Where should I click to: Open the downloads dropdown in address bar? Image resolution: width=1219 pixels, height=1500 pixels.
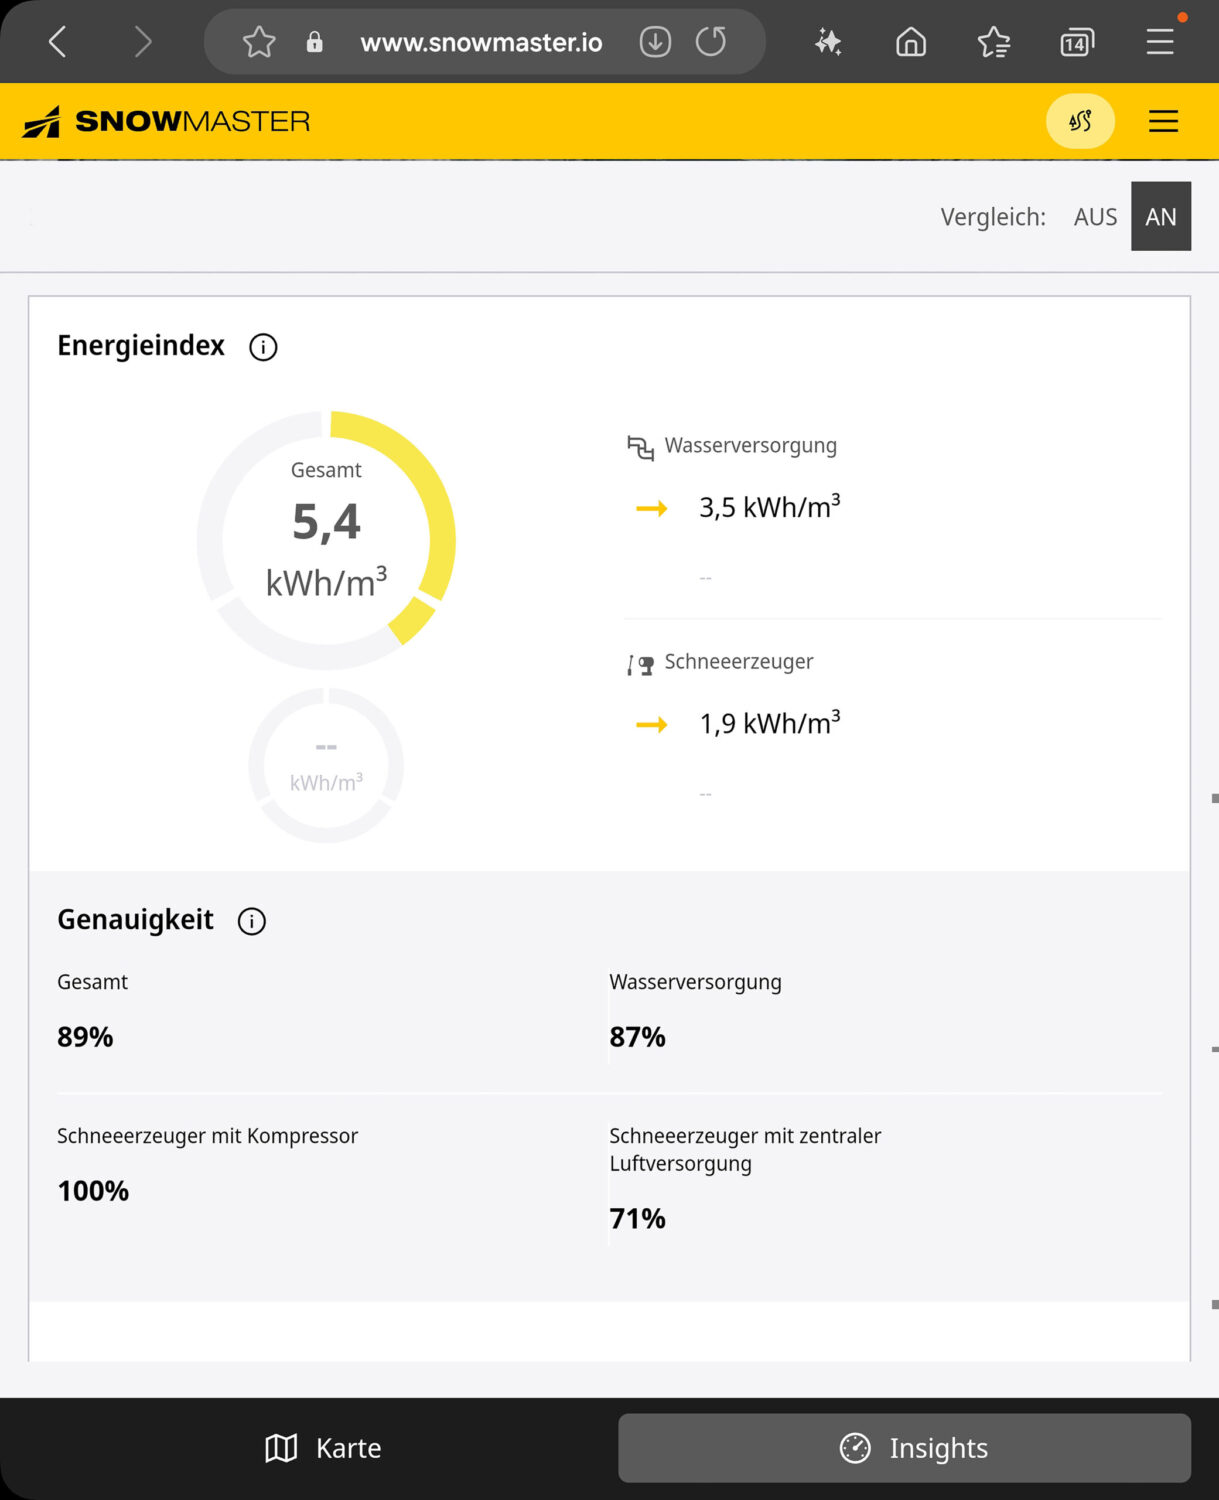654,41
